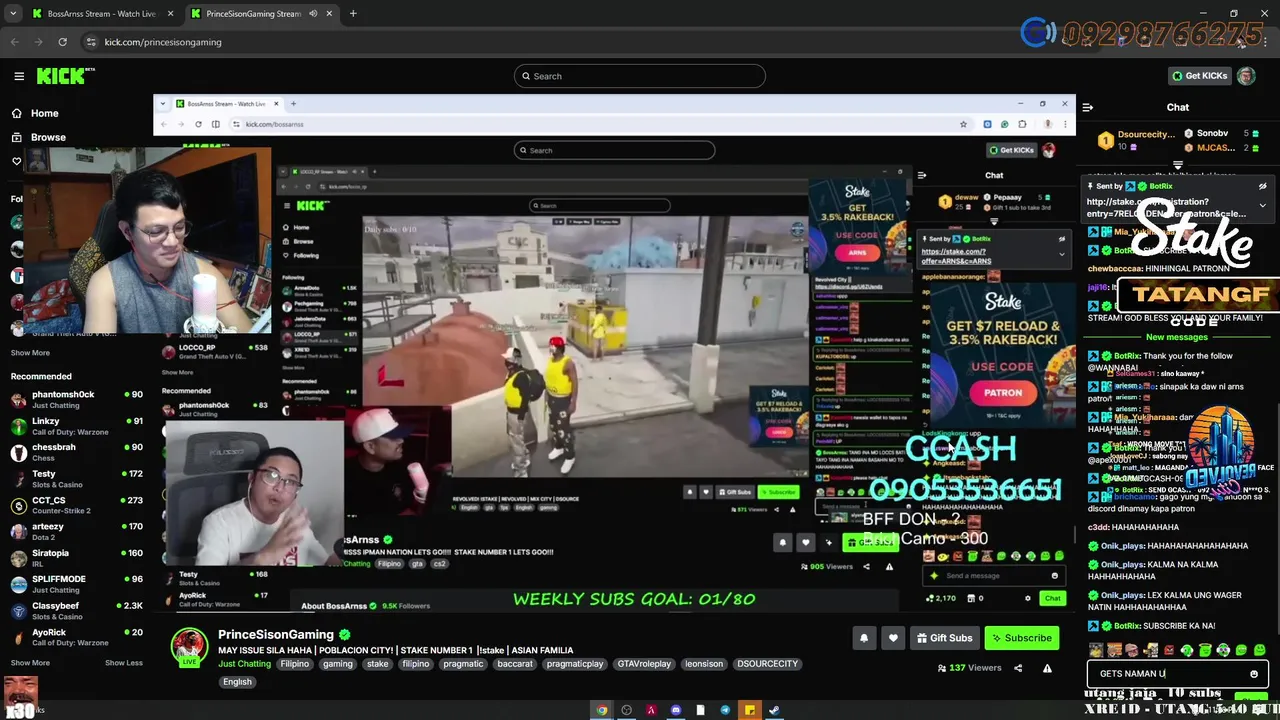This screenshot has height=720, width=1280.
Task: Share the stream via share icon
Action: pos(1018,668)
